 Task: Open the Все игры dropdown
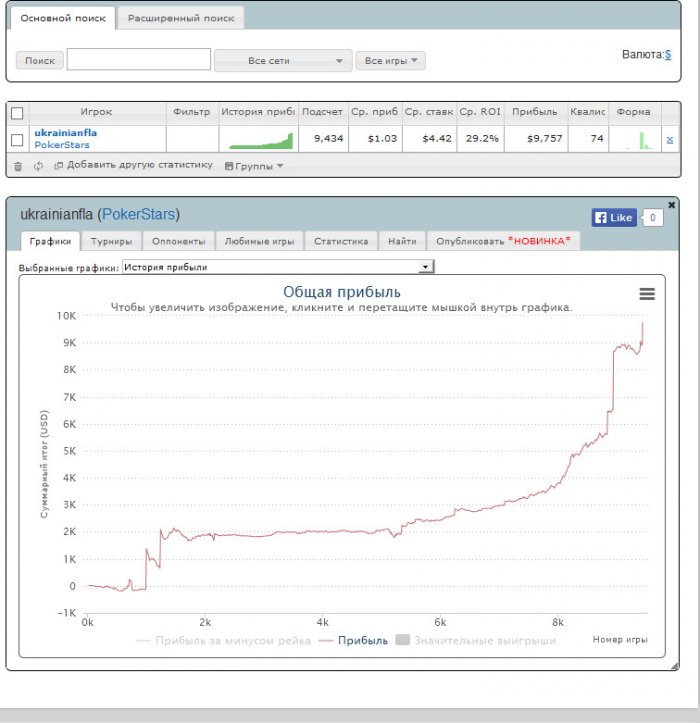391,60
